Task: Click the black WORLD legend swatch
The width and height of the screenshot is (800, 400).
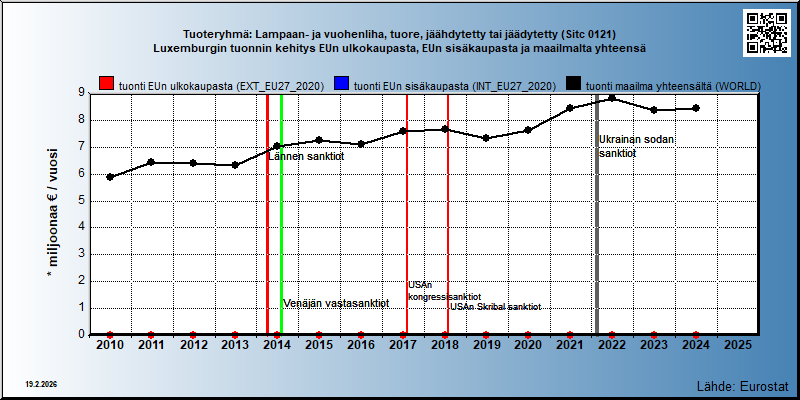Action: [574, 85]
